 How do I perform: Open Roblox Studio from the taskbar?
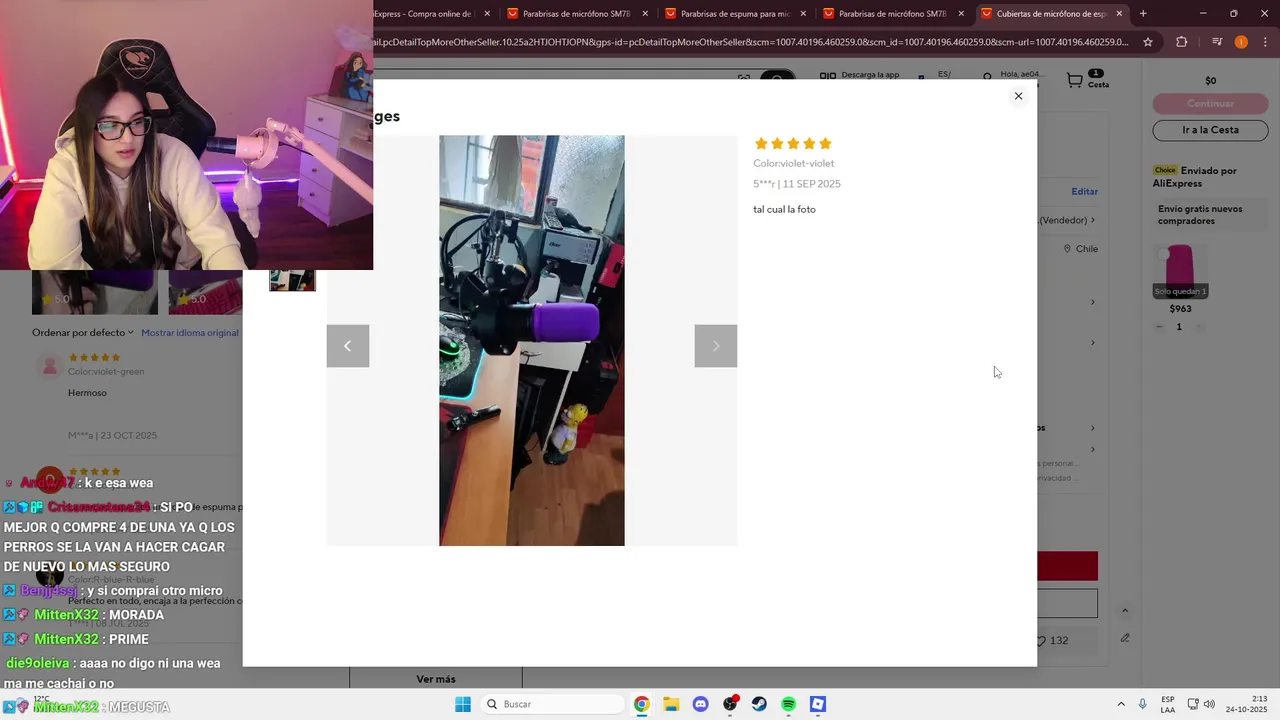pyautogui.click(x=818, y=704)
